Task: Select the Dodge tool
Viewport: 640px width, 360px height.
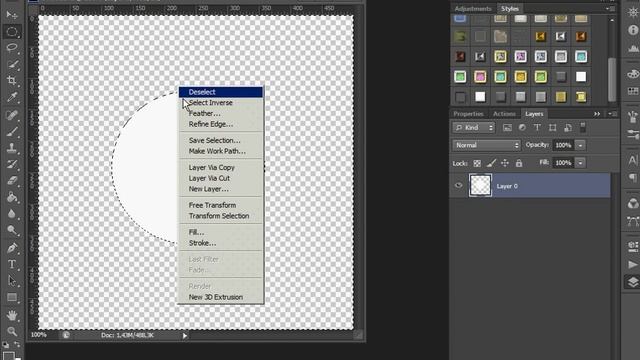Action: click(x=12, y=230)
